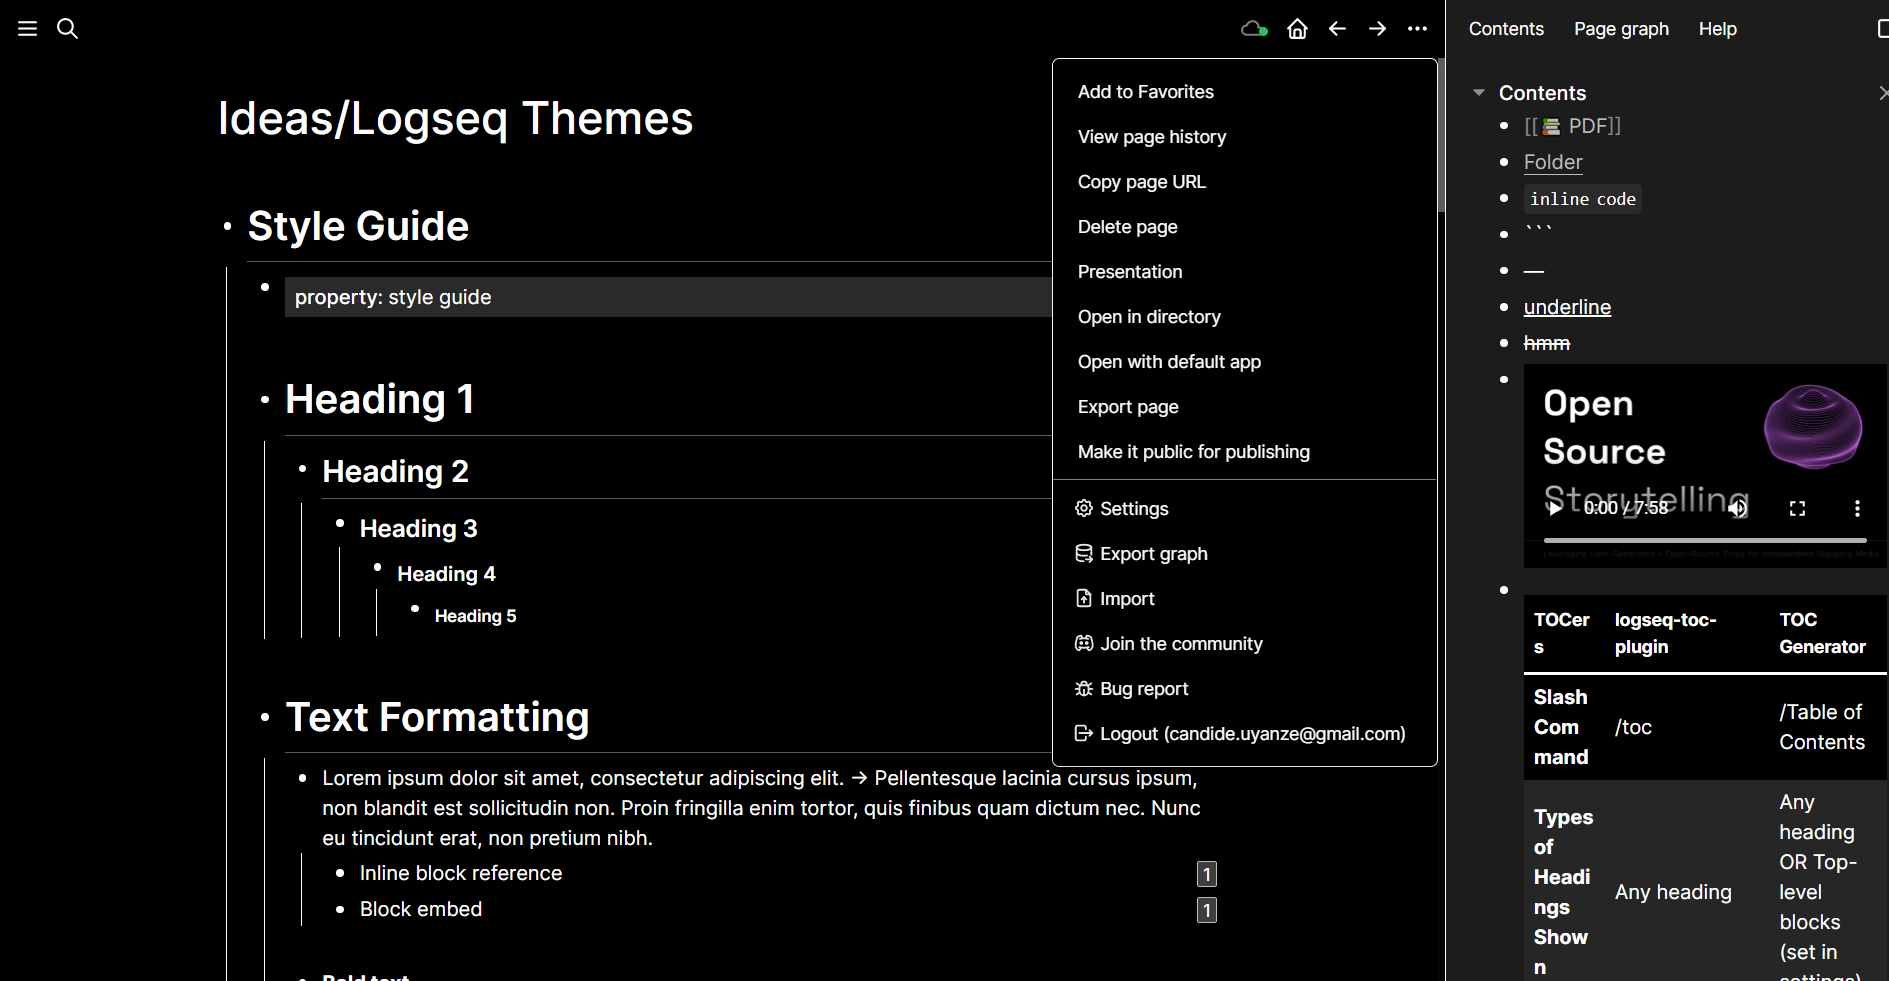The width and height of the screenshot is (1889, 981).
Task: Close the three-dots more menu
Action: [1417, 29]
